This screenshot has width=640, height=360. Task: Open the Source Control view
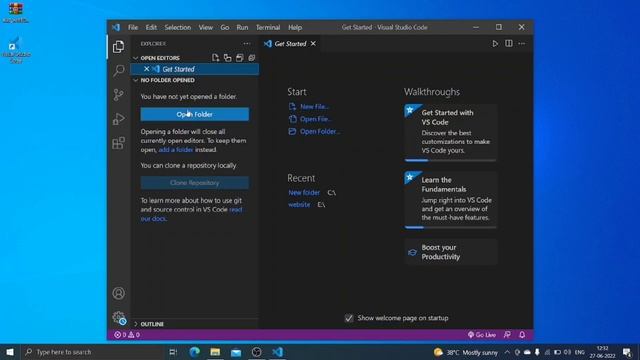coord(118,95)
